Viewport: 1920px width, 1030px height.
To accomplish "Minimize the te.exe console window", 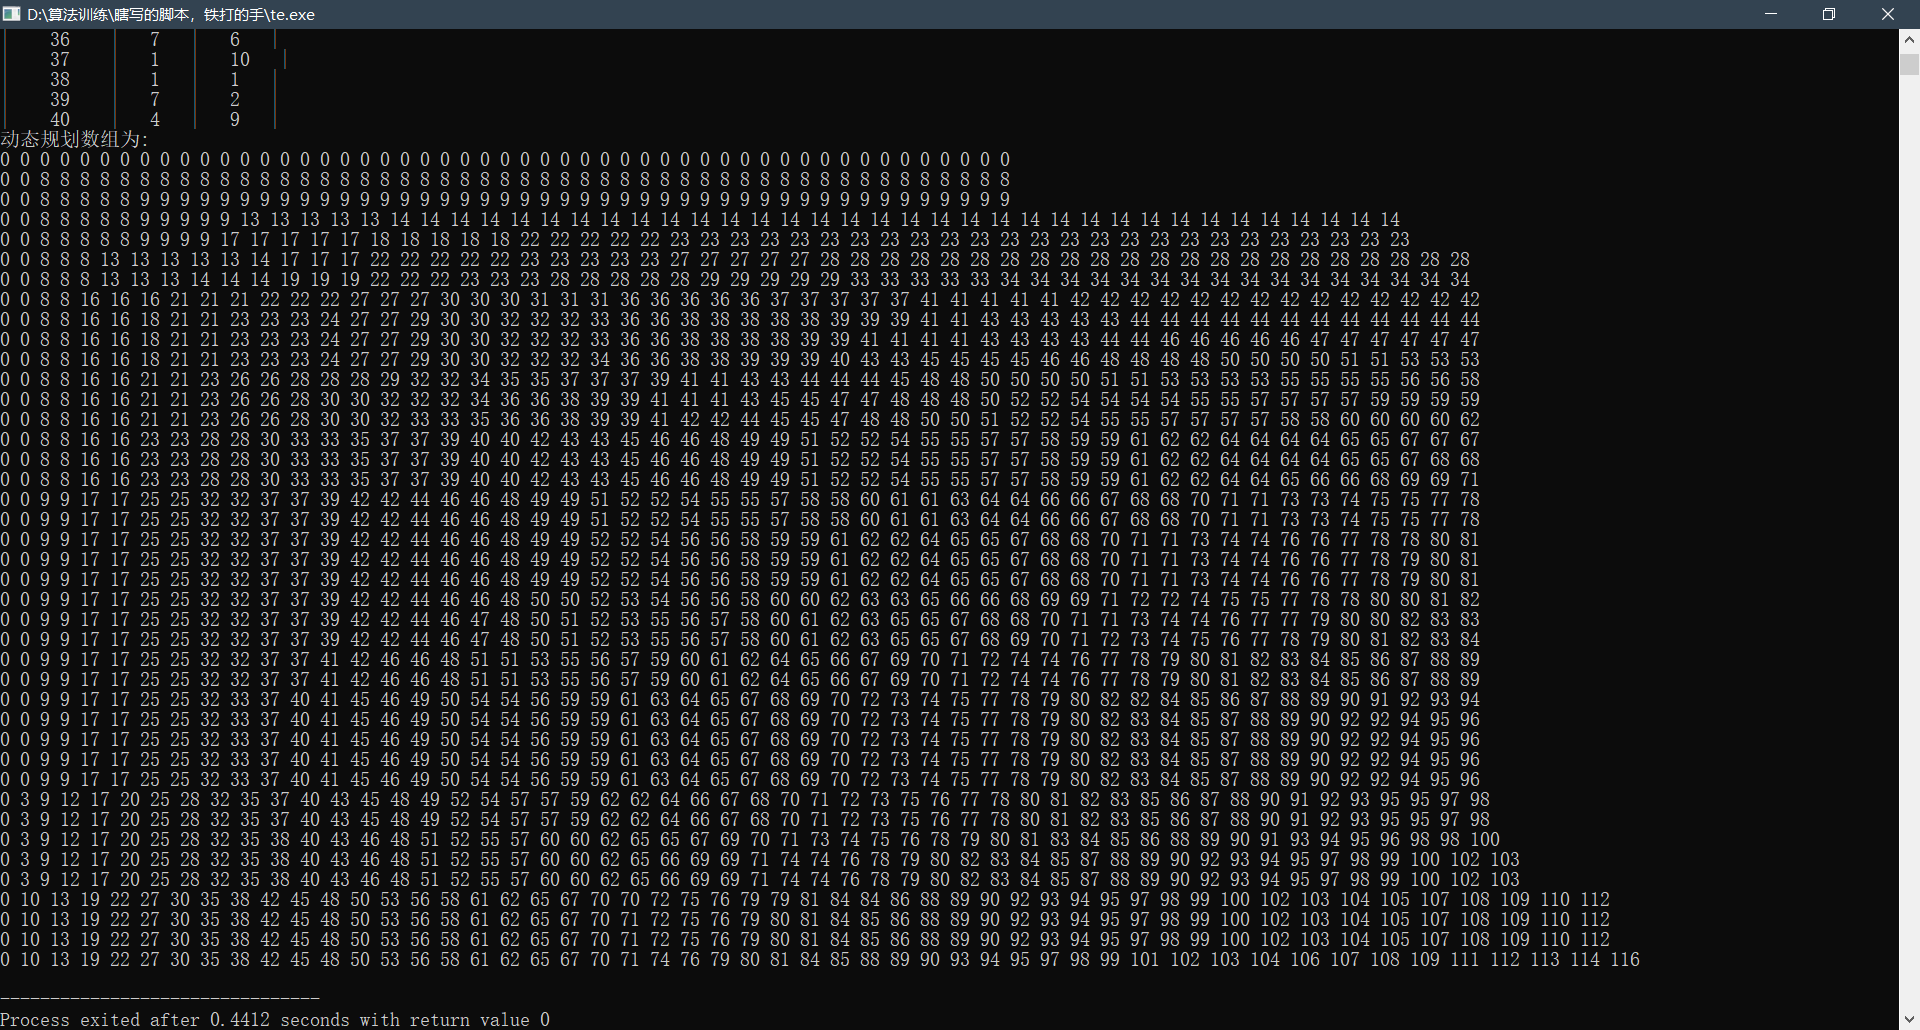I will click(1771, 14).
